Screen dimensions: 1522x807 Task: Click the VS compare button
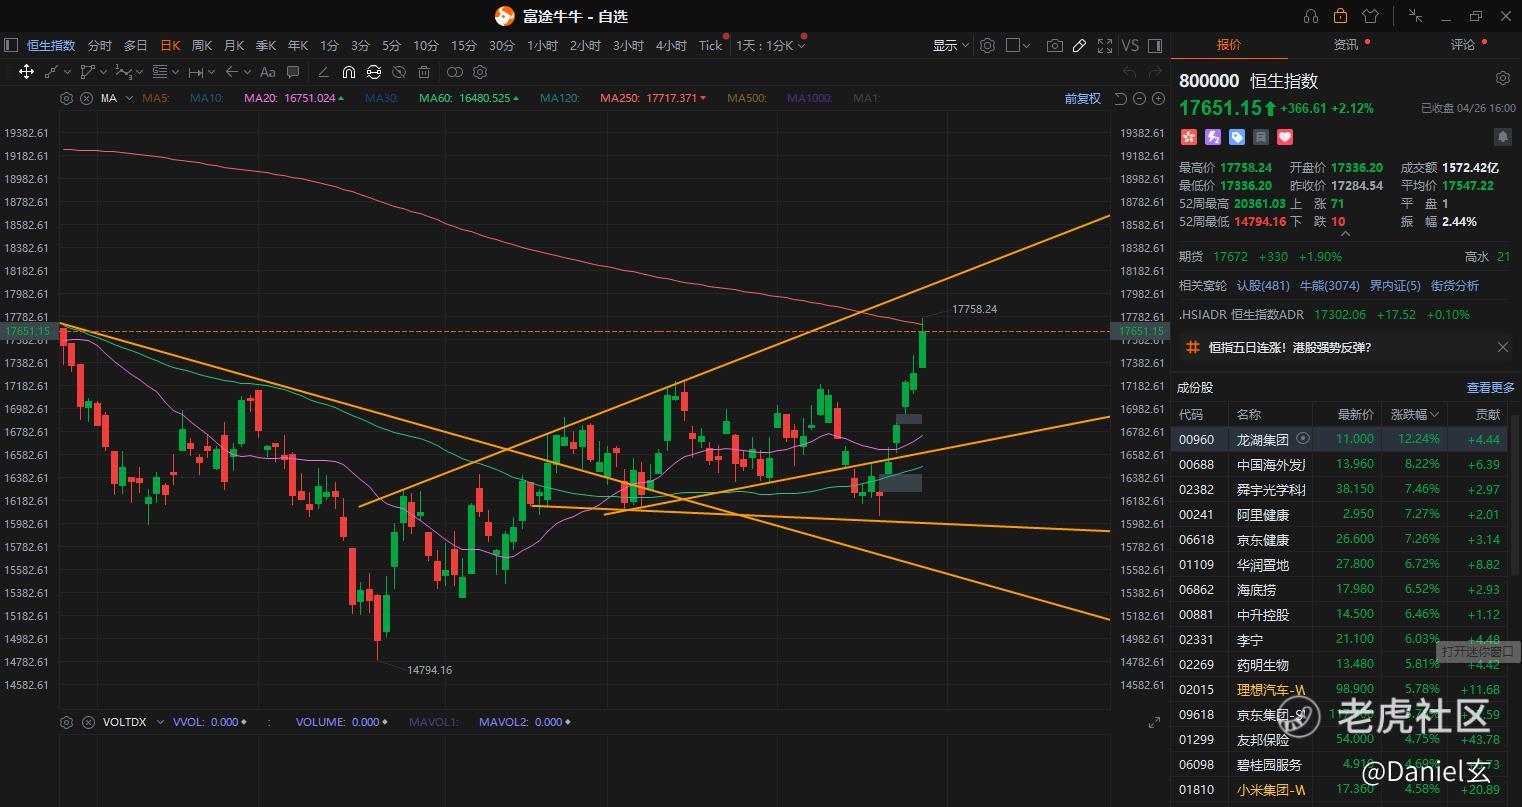(x=1130, y=45)
